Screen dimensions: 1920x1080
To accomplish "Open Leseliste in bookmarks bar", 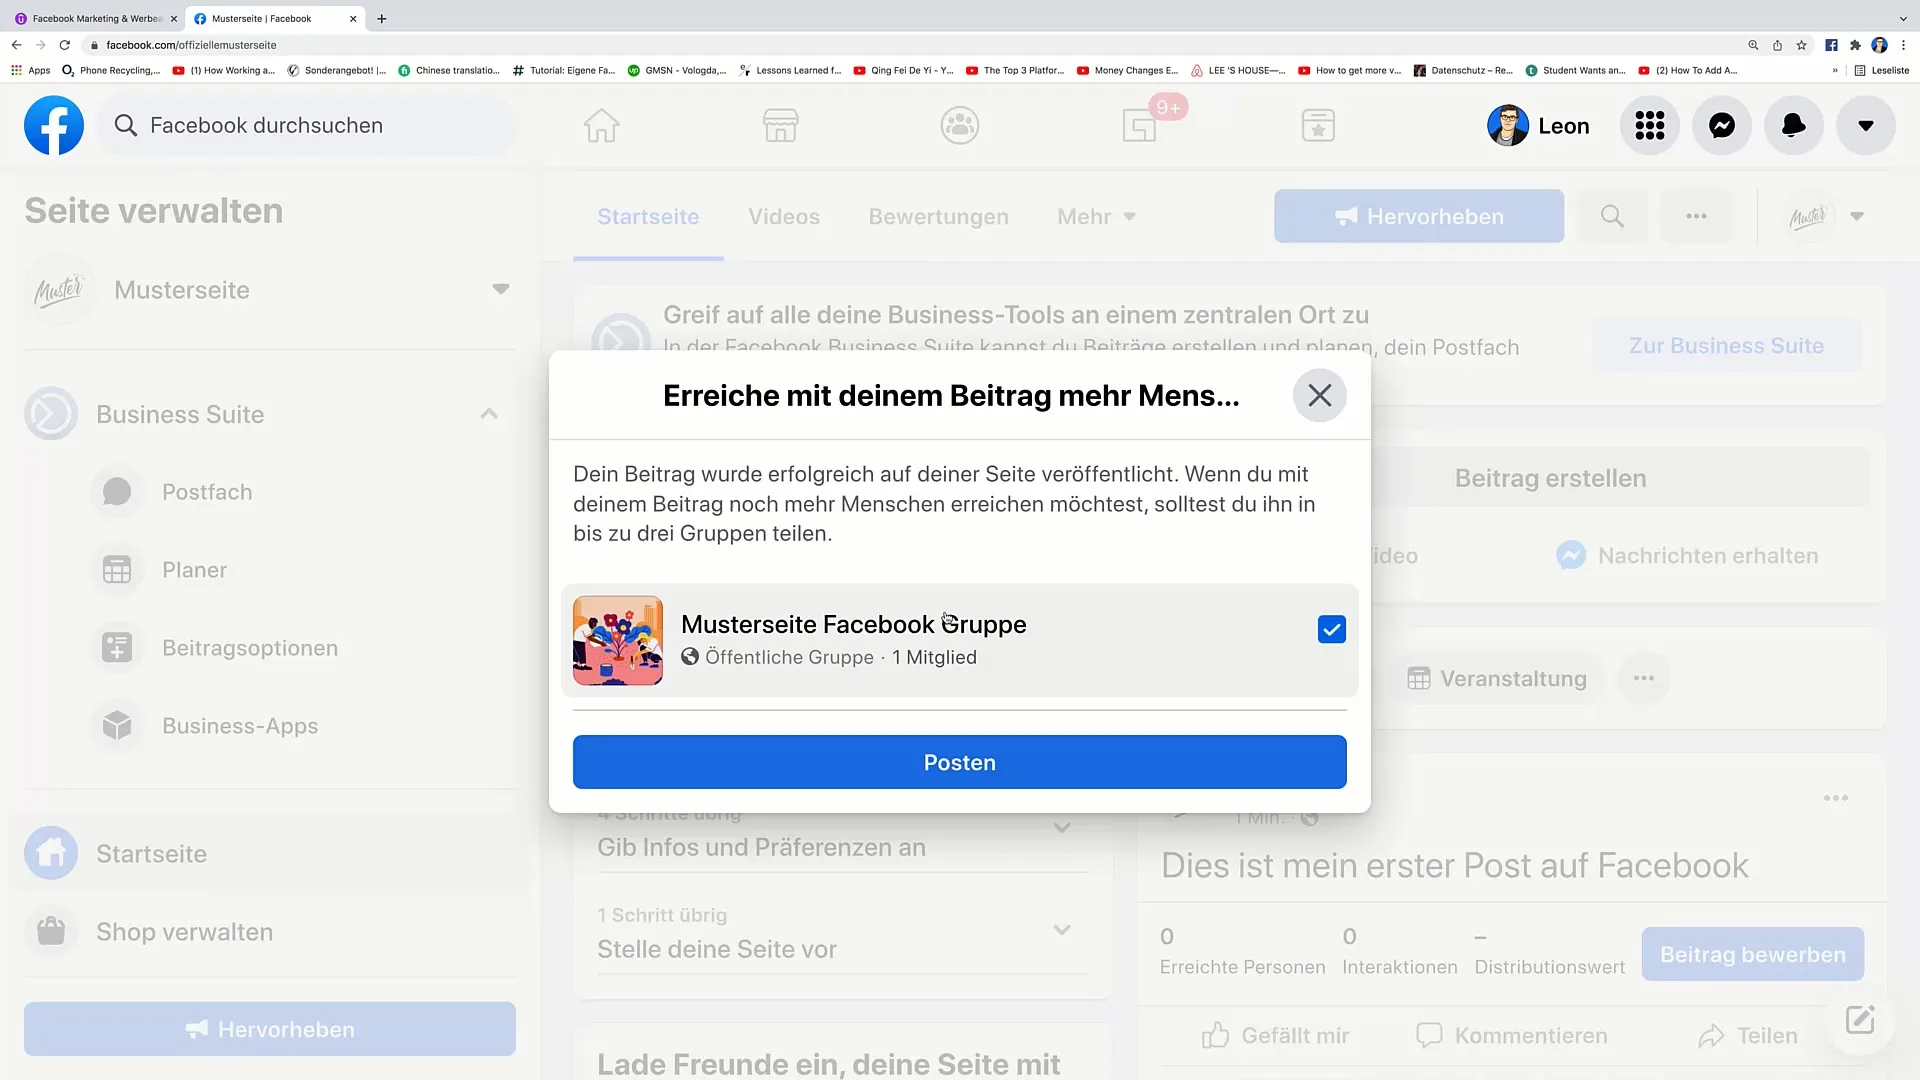I will pos(1882,71).
